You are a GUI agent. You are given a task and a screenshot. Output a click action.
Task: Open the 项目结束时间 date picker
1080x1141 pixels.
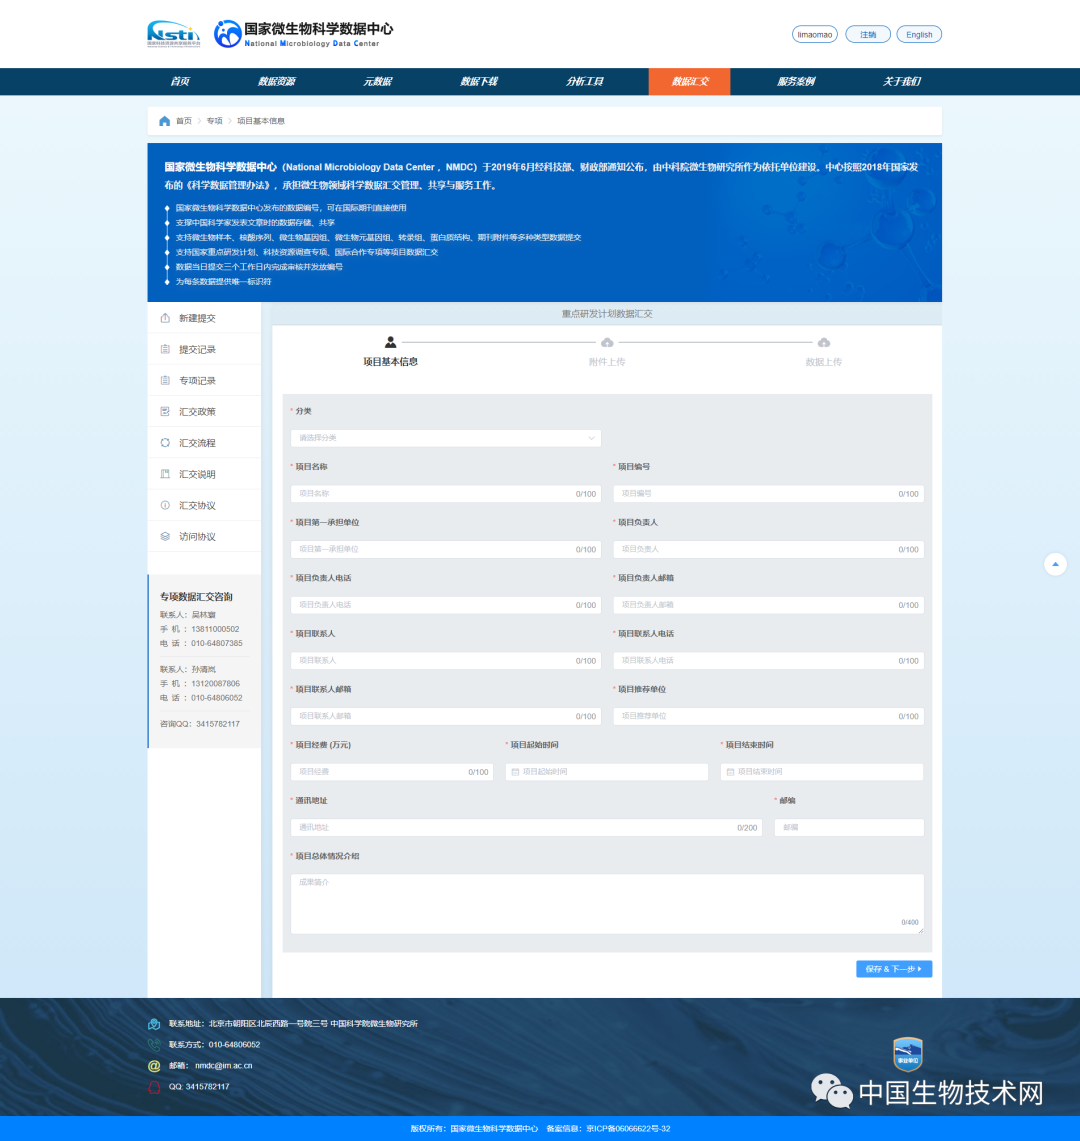click(821, 772)
